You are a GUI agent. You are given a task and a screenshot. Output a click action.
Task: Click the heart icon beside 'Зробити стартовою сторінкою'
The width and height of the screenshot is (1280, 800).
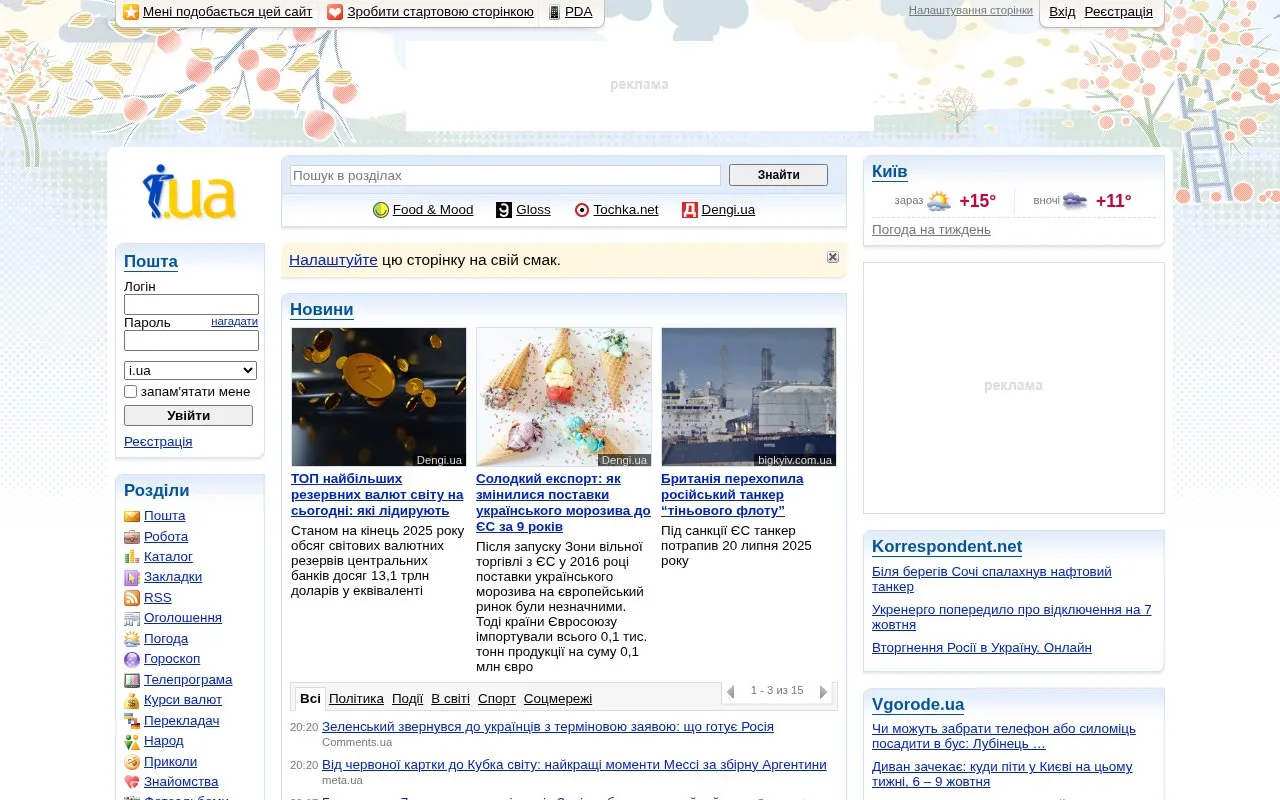(x=335, y=12)
